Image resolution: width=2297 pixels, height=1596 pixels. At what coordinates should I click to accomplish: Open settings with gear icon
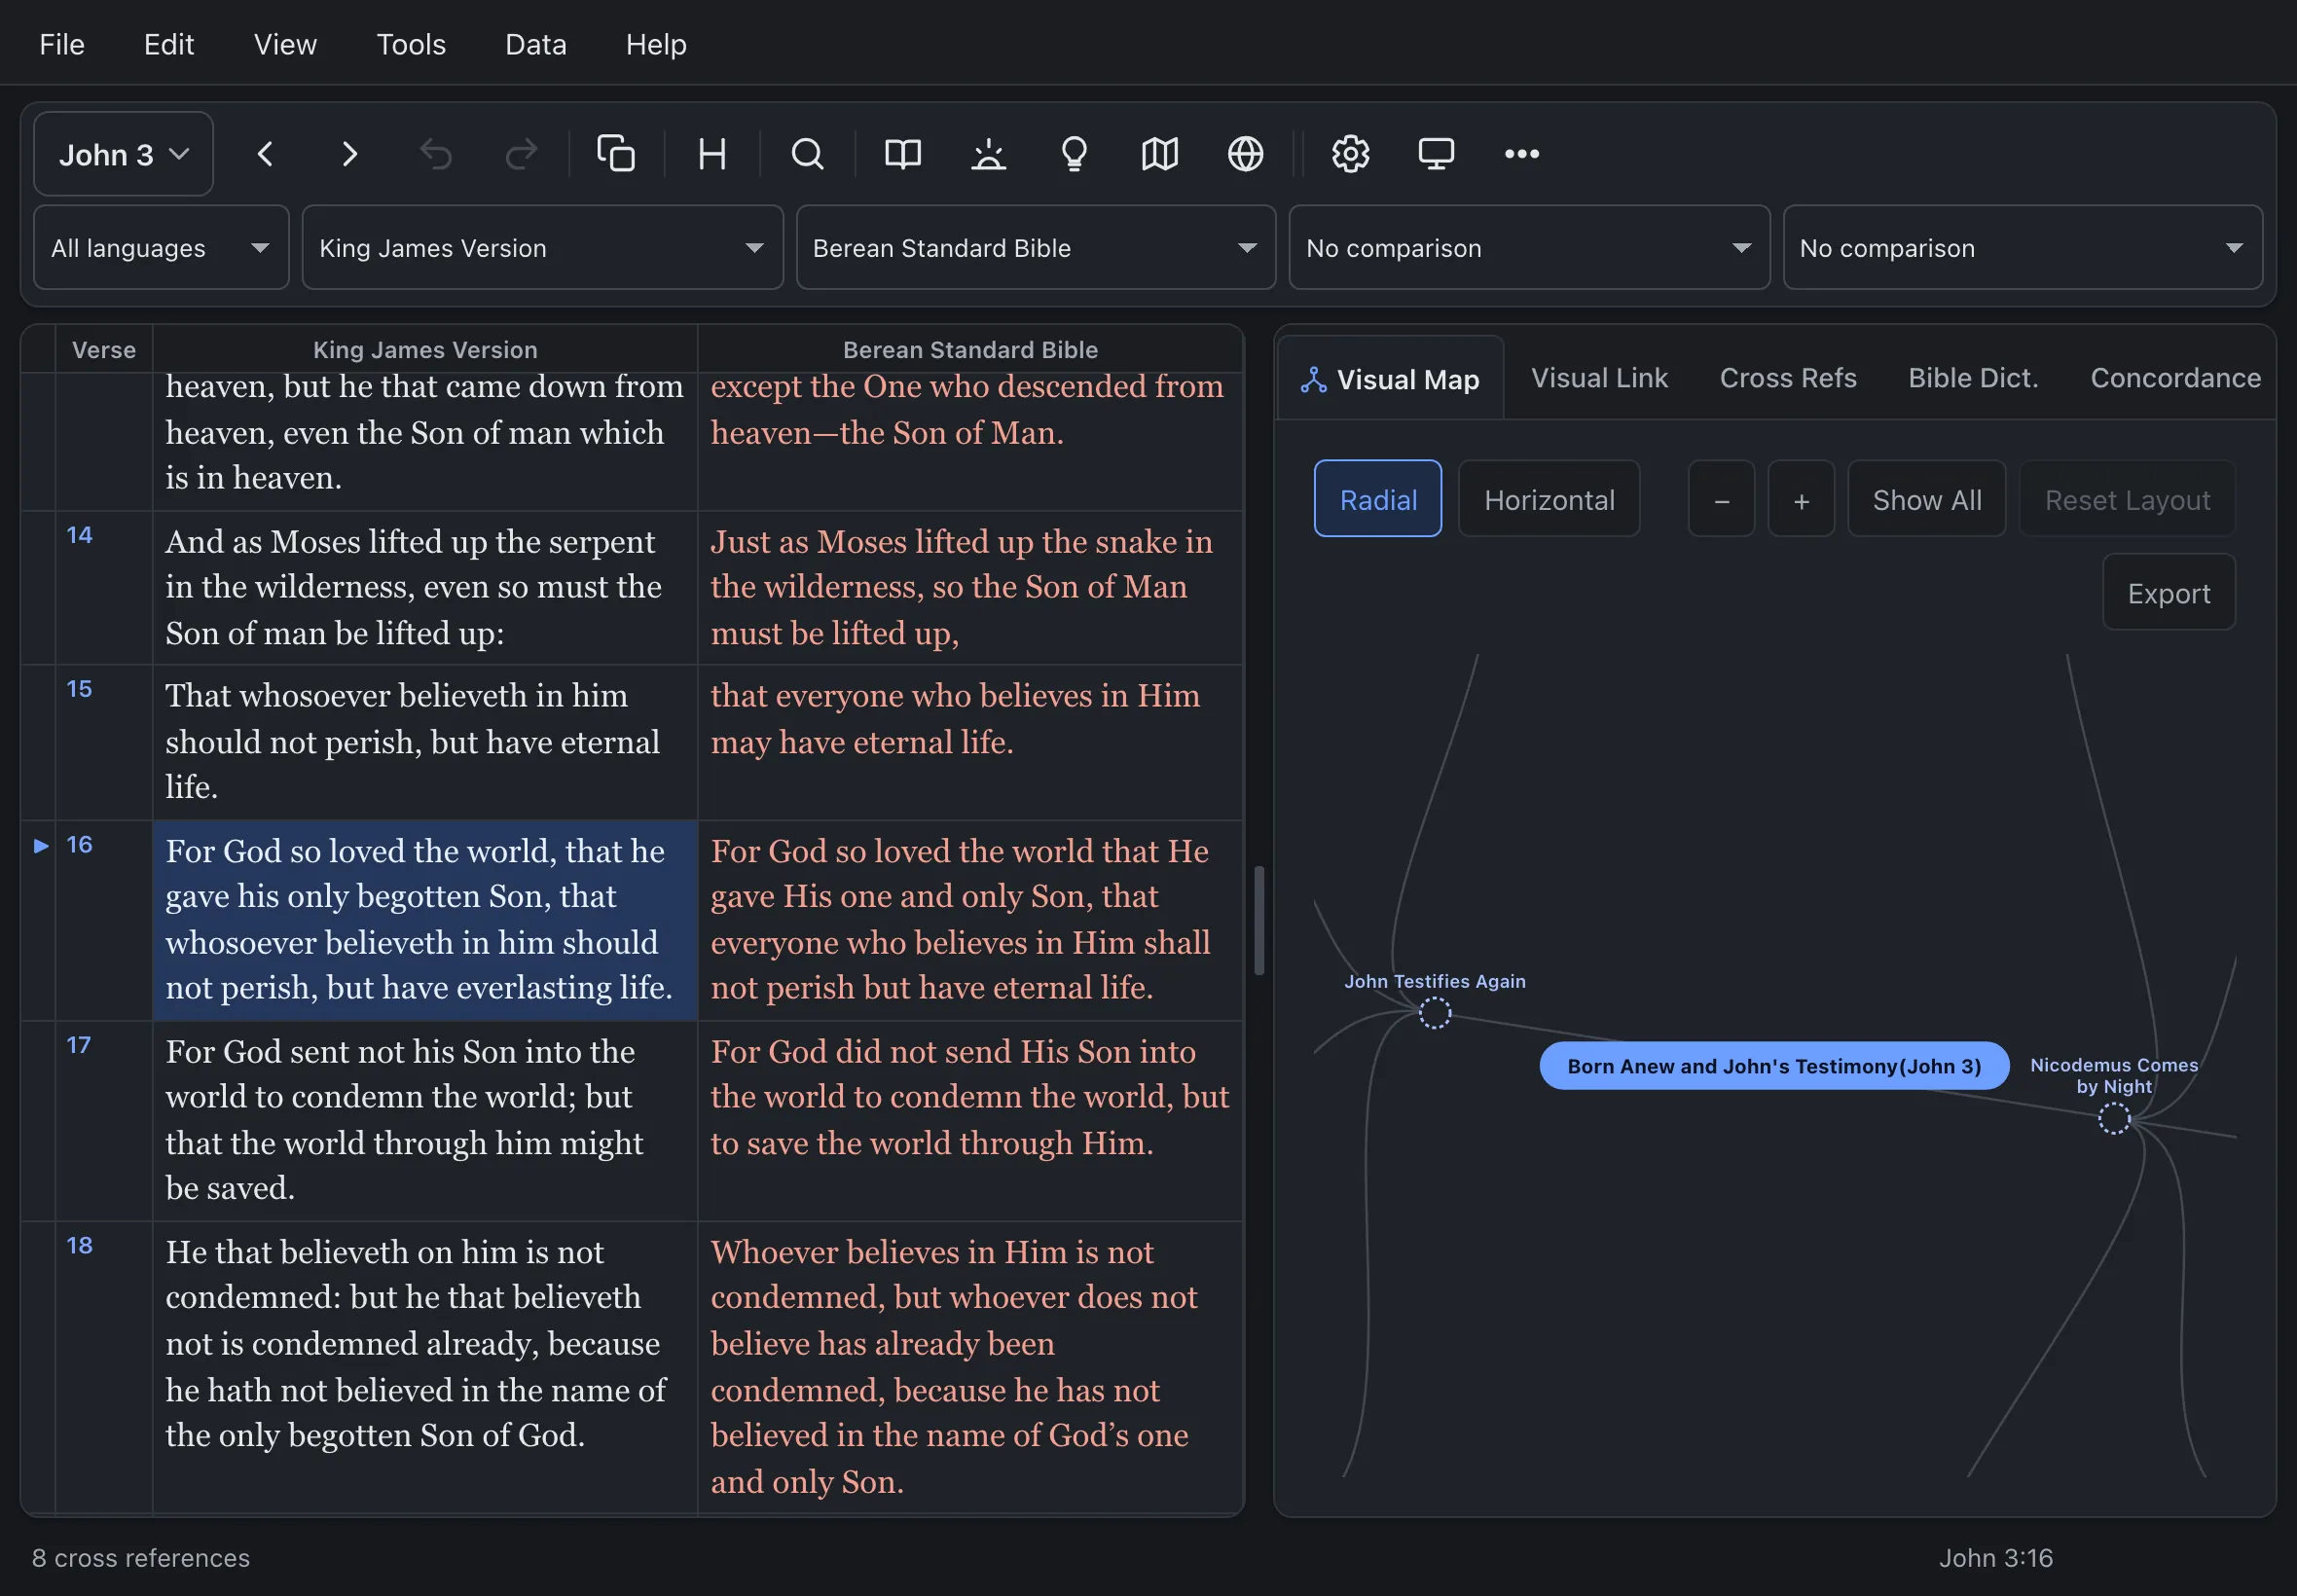click(x=1350, y=154)
